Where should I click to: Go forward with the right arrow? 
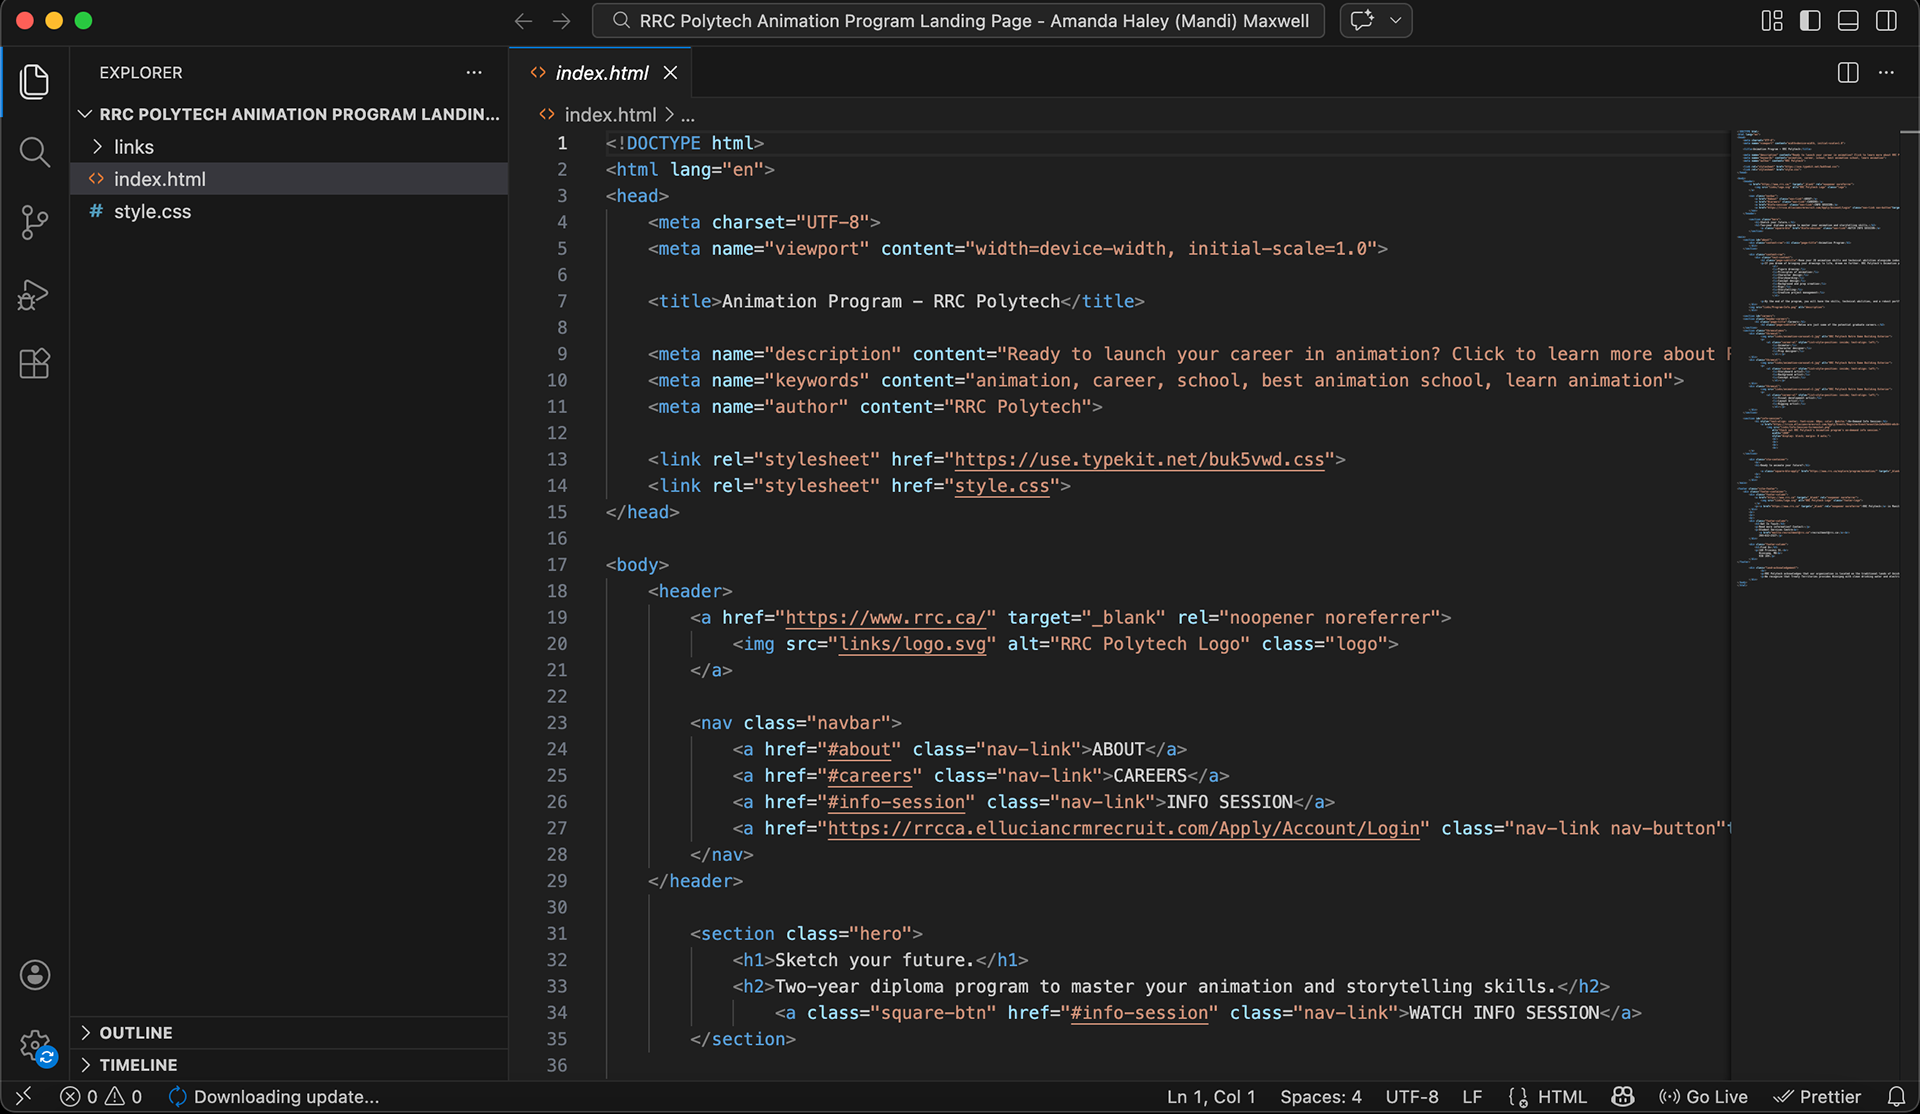pos(562,21)
